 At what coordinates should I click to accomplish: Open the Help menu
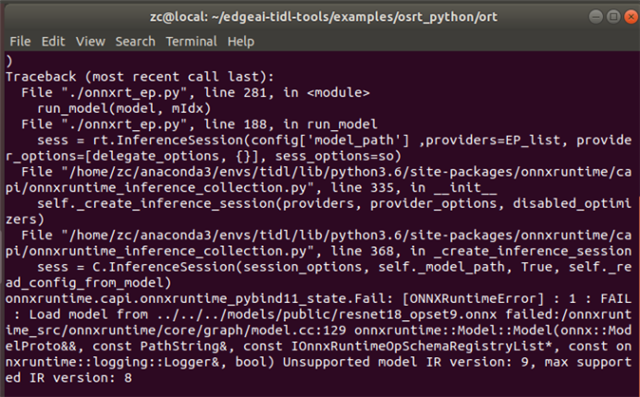tap(241, 41)
